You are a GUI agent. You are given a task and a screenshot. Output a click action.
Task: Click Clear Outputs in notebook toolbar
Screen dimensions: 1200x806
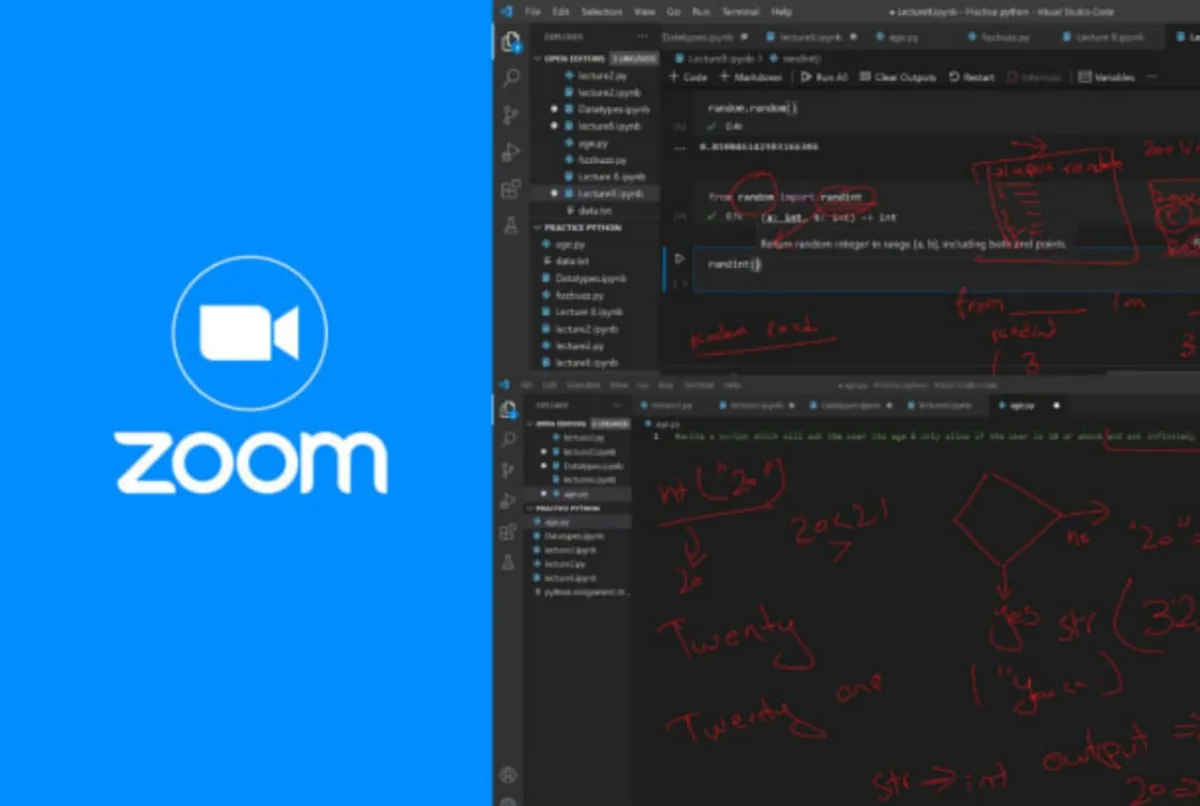[x=897, y=77]
